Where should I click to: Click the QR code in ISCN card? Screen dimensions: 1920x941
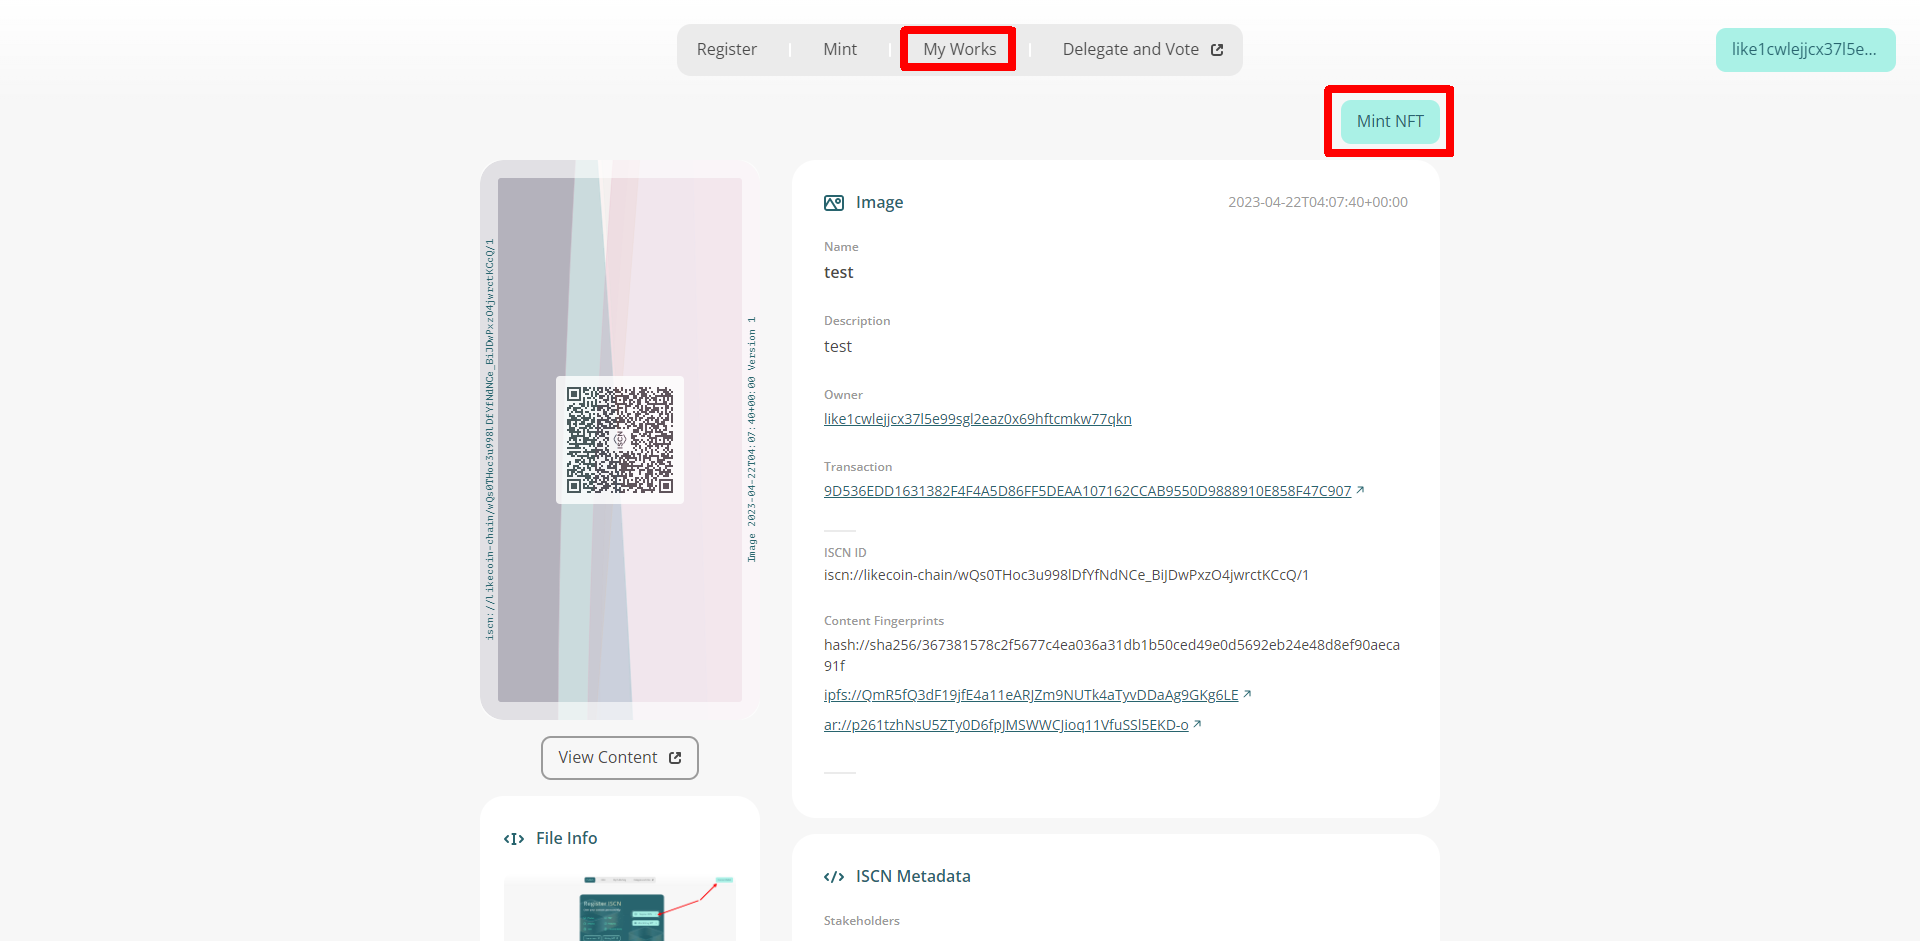pos(620,440)
